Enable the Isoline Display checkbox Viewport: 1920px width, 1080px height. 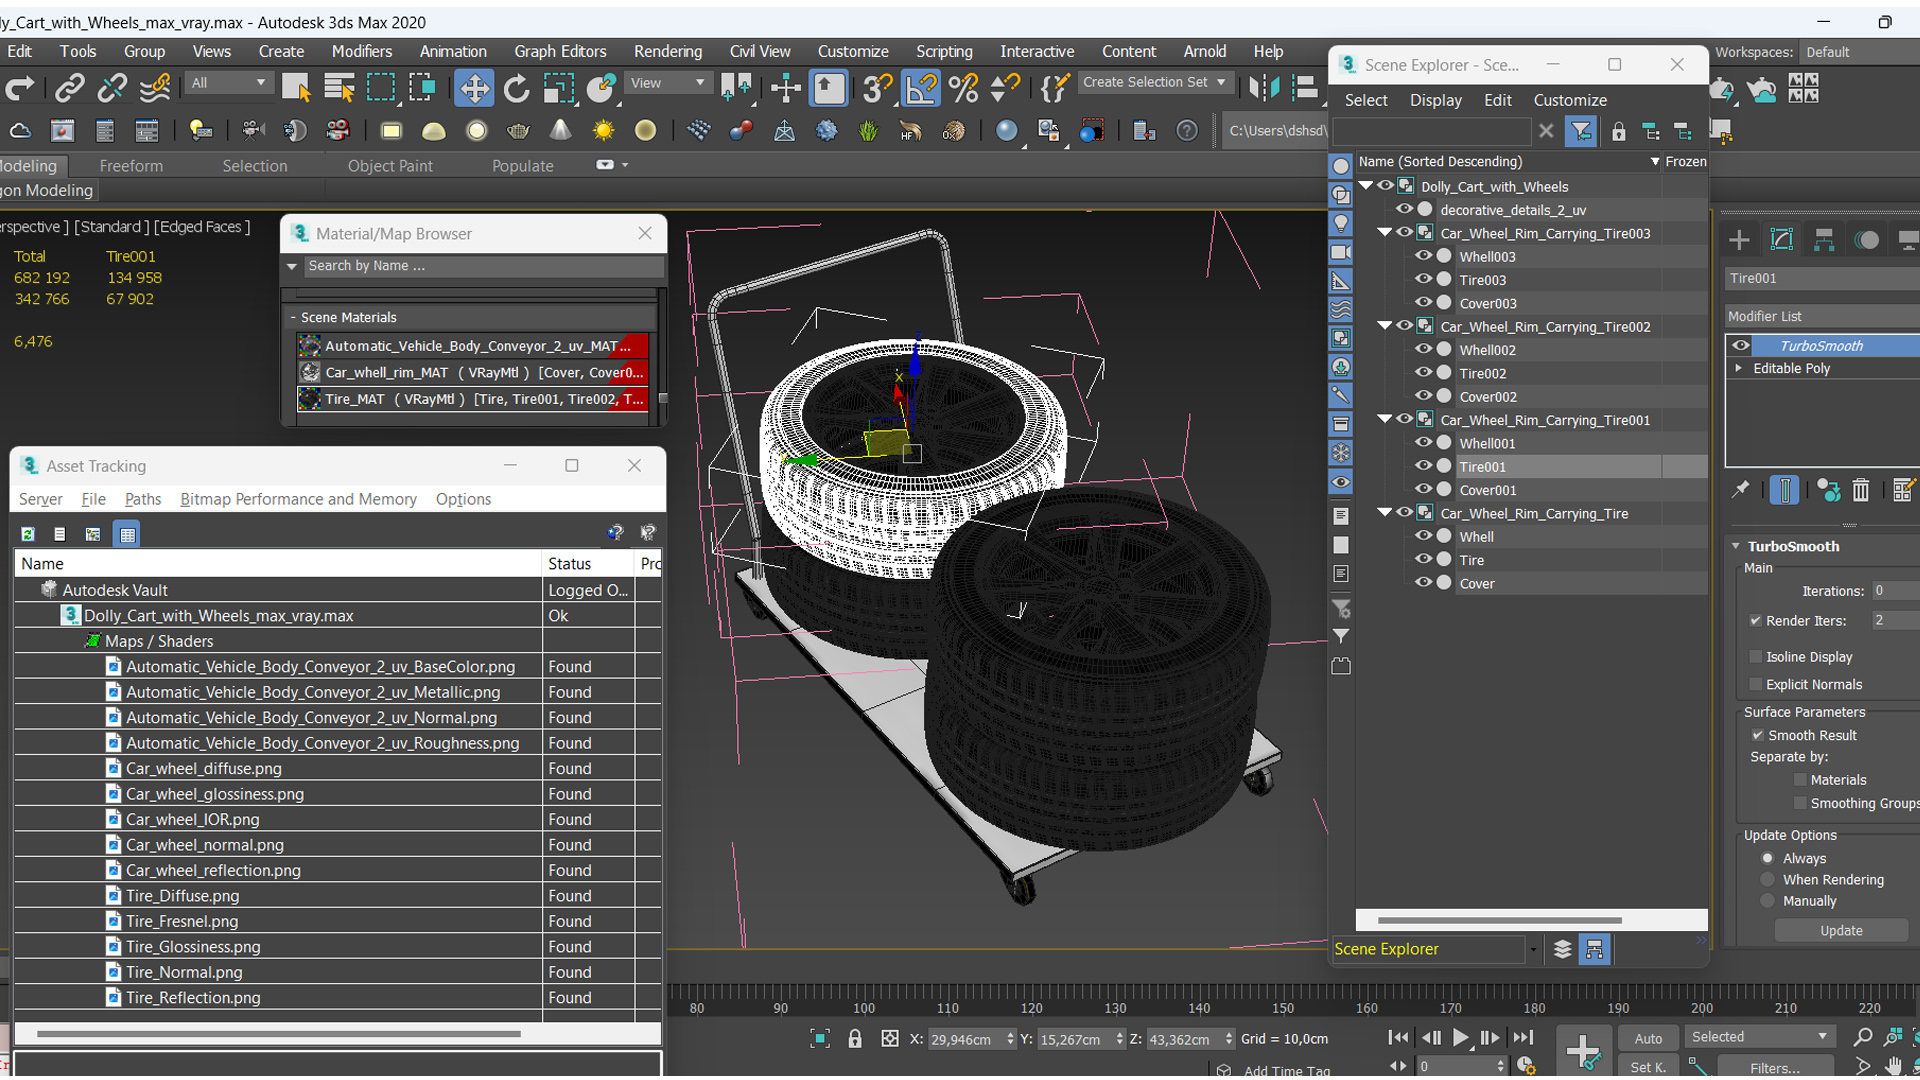pyautogui.click(x=1756, y=657)
